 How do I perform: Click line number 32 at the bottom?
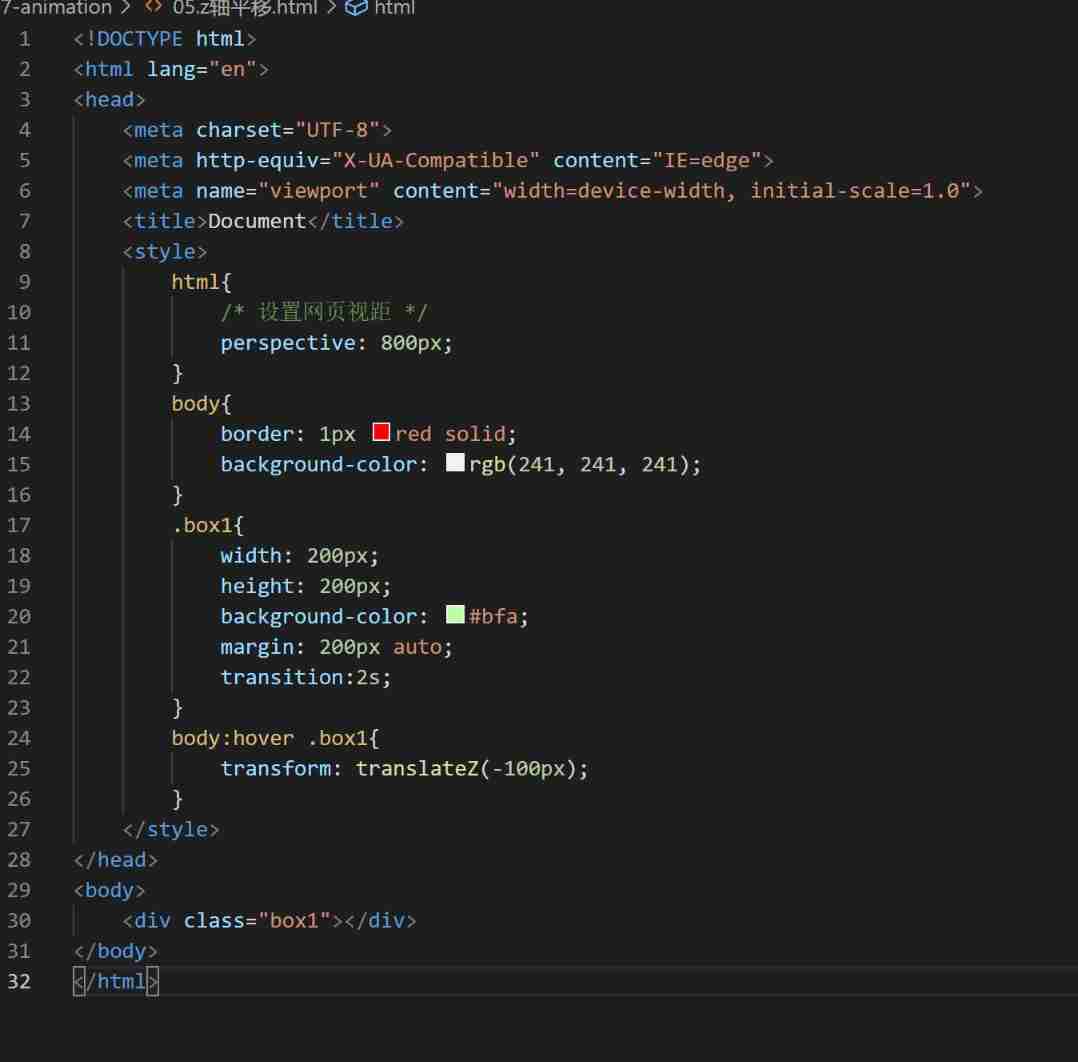click(19, 981)
